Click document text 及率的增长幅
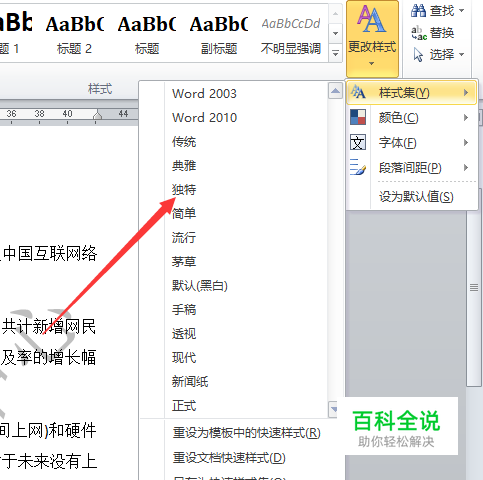483x480 pixels. pos(48,357)
